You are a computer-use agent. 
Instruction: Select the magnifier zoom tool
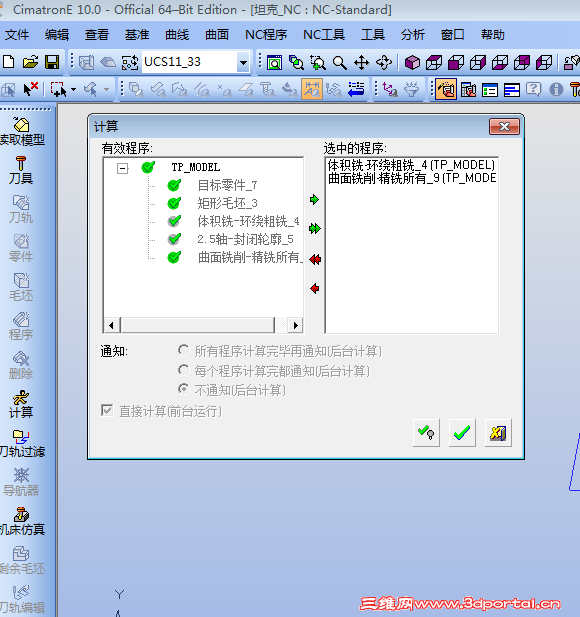click(340, 63)
